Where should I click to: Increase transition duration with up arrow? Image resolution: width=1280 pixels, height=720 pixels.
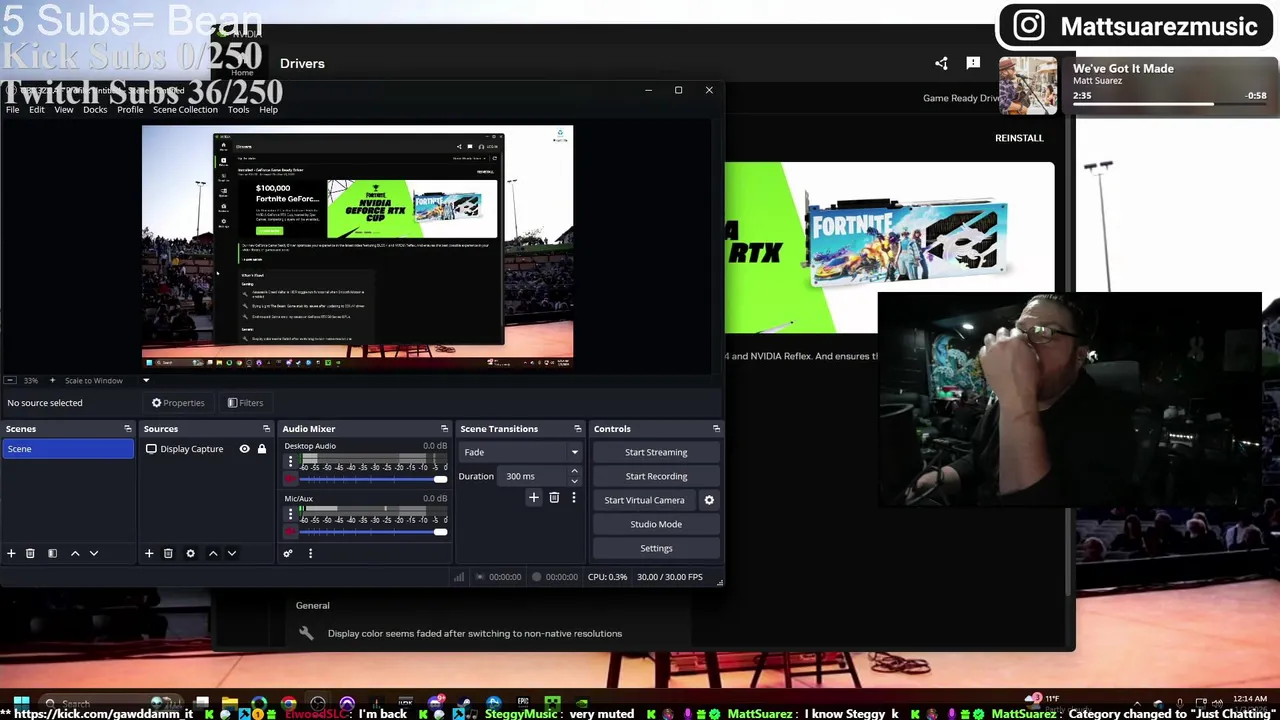point(574,471)
